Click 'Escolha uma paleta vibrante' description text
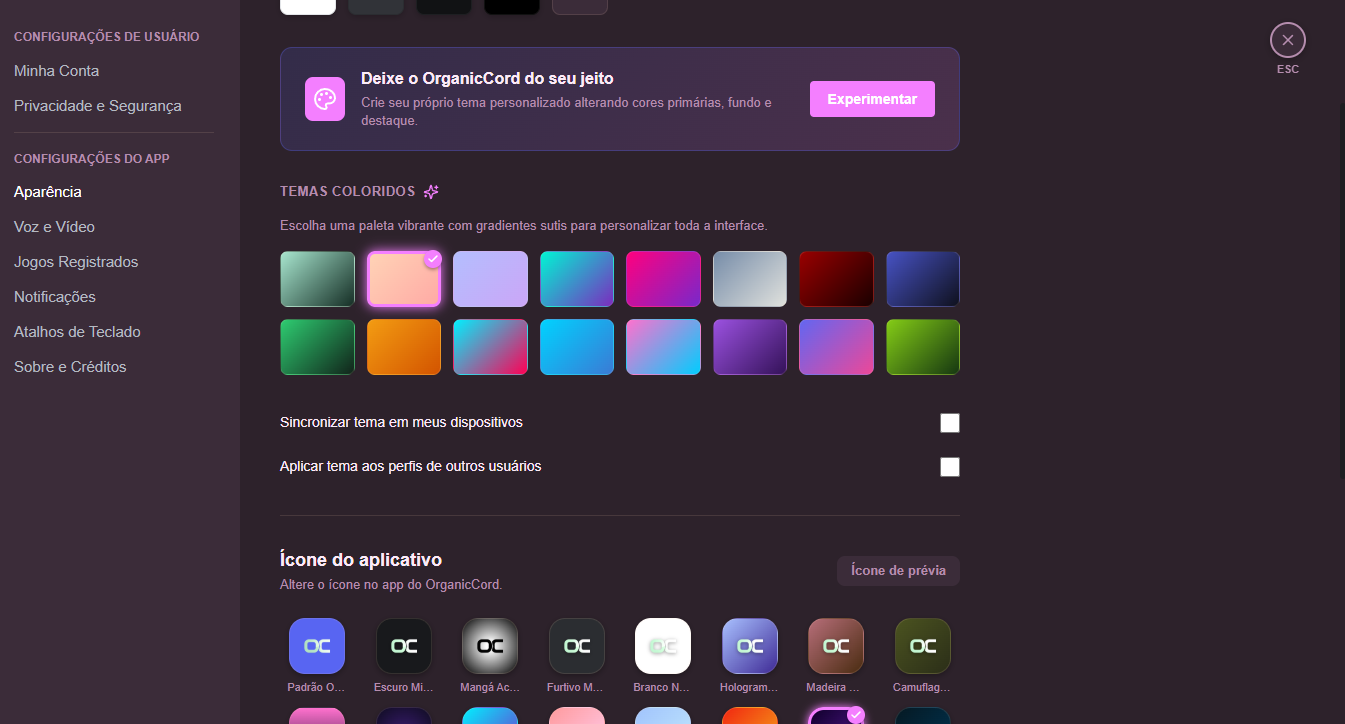This screenshot has width=1345, height=724. click(x=524, y=226)
